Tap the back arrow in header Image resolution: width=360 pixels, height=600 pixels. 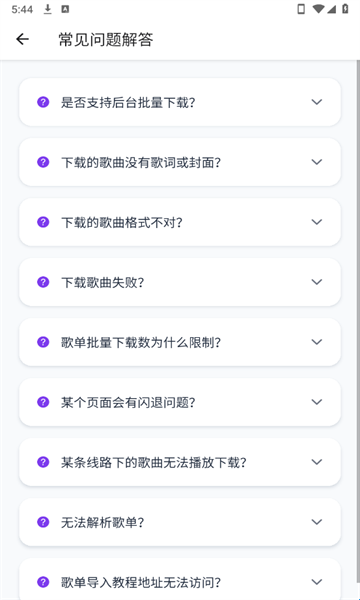click(x=22, y=39)
